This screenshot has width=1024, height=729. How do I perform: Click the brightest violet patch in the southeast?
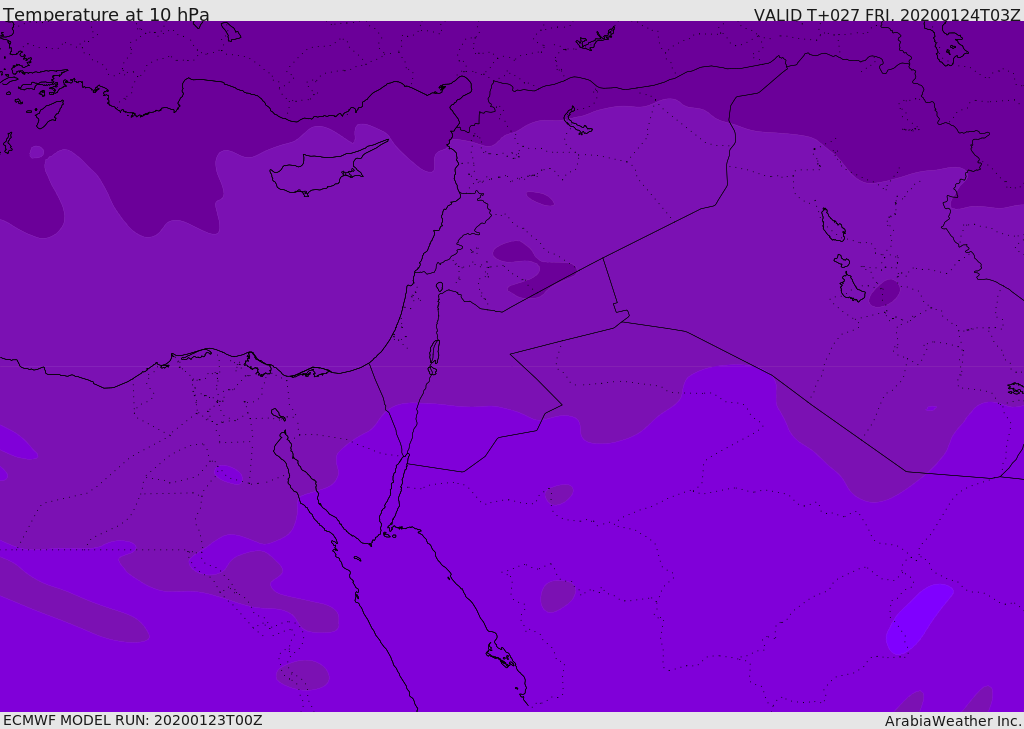pyautogui.click(x=917, y=616)
